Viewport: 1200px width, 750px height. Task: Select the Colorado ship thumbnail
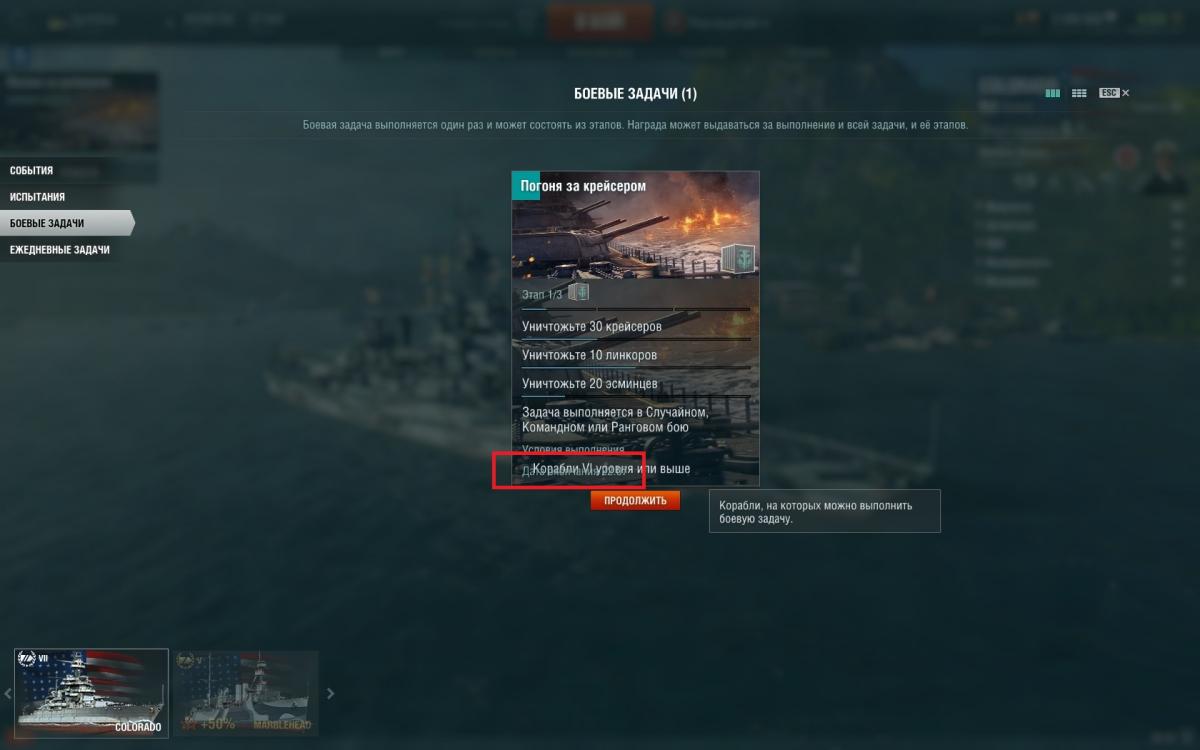click(x=91, y=693)
